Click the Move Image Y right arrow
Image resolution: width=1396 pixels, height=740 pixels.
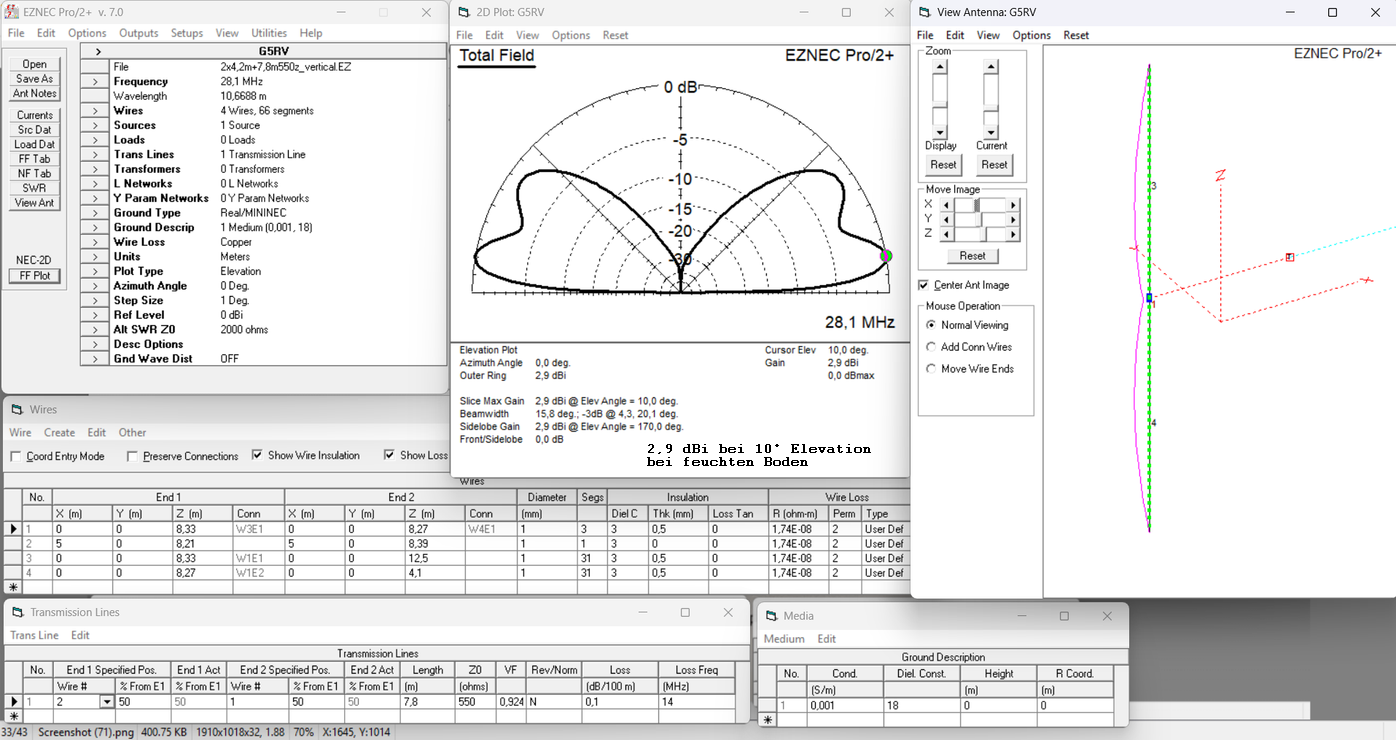(1013, 219)
